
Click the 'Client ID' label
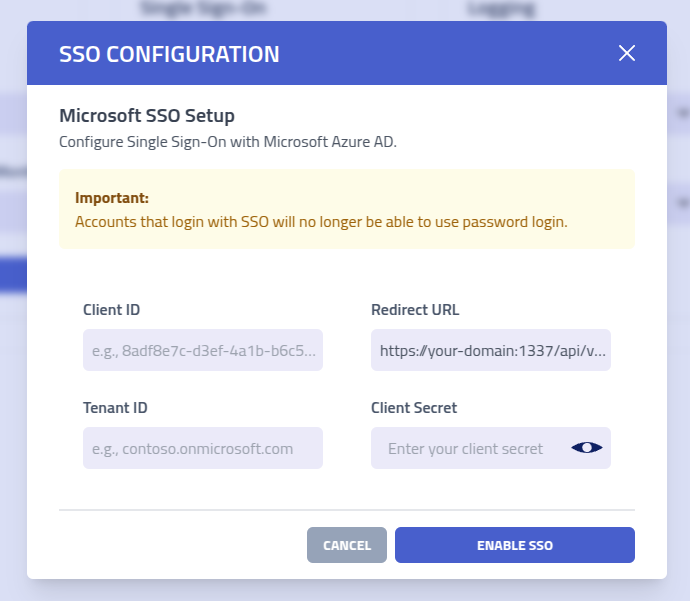click(x=111, y=310)
